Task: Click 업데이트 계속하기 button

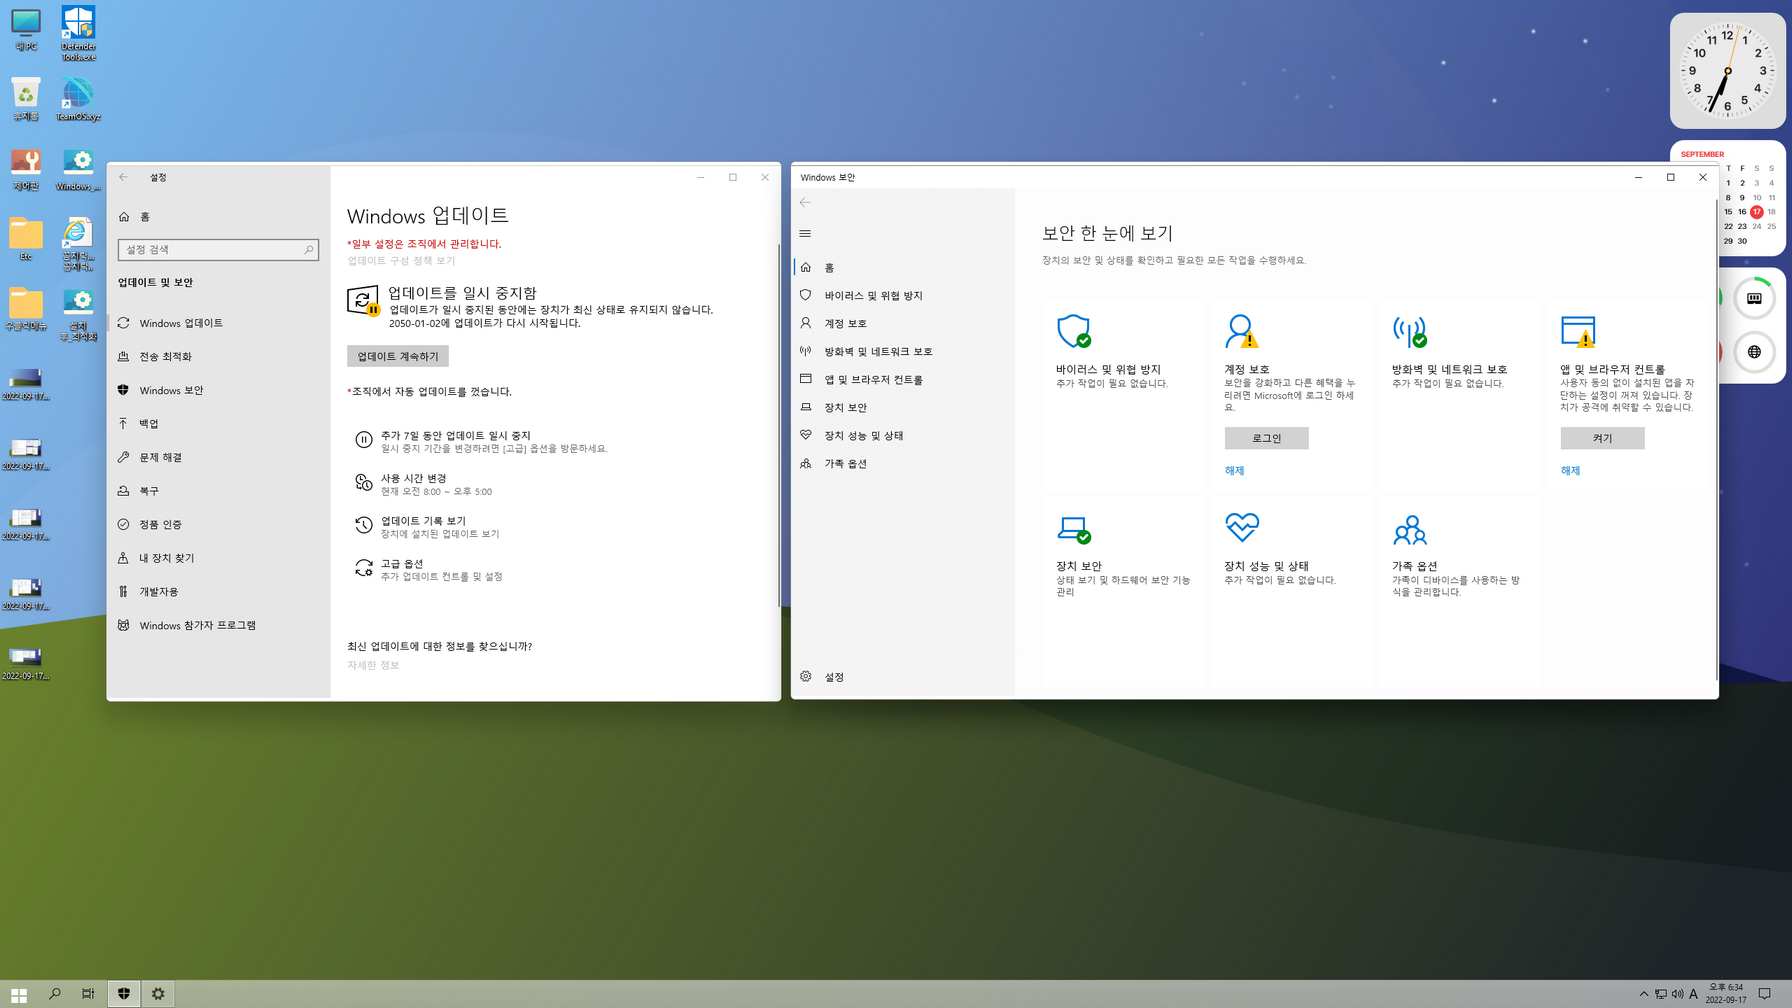Action: coord(398,357)
